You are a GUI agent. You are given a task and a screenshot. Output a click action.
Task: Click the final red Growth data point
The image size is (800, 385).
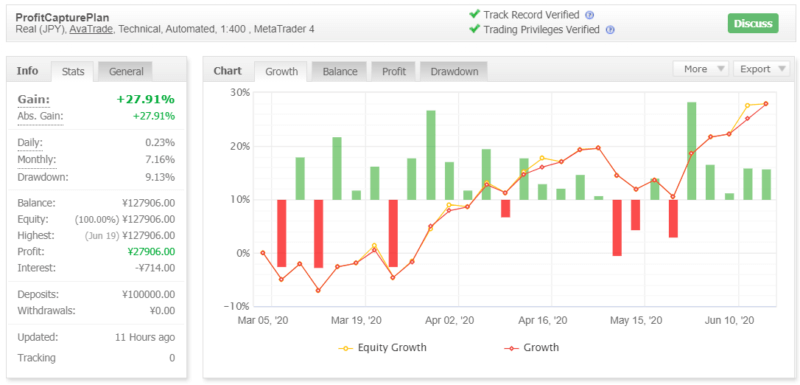point(766,104)
